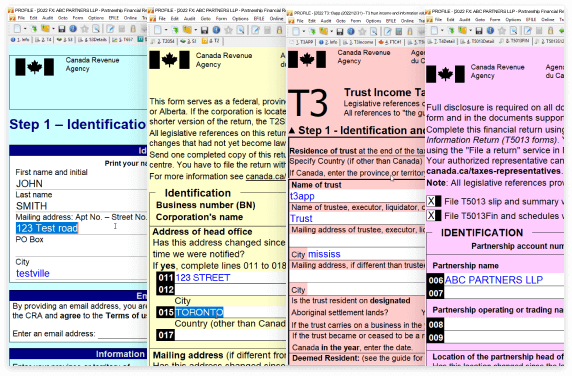Click magnifier search icon in purple T5013 window
The image size is (572, 376).
pos(514,31)
